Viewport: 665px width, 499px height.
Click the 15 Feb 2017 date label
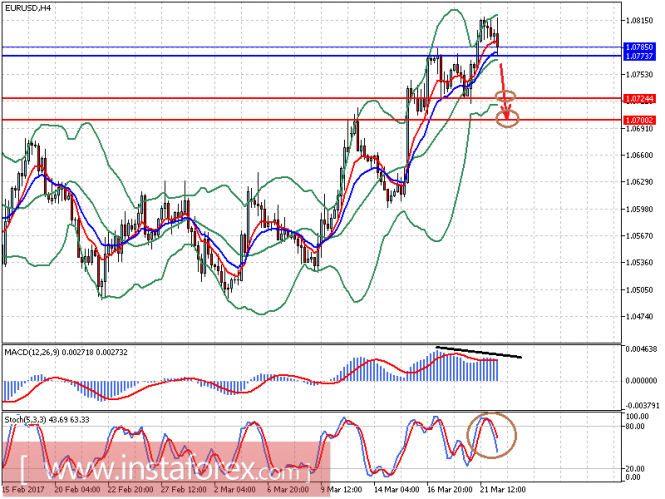22,490
